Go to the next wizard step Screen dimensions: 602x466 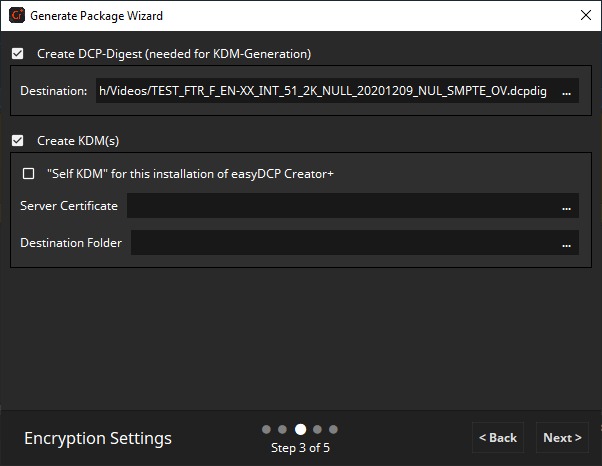point(562,438)
